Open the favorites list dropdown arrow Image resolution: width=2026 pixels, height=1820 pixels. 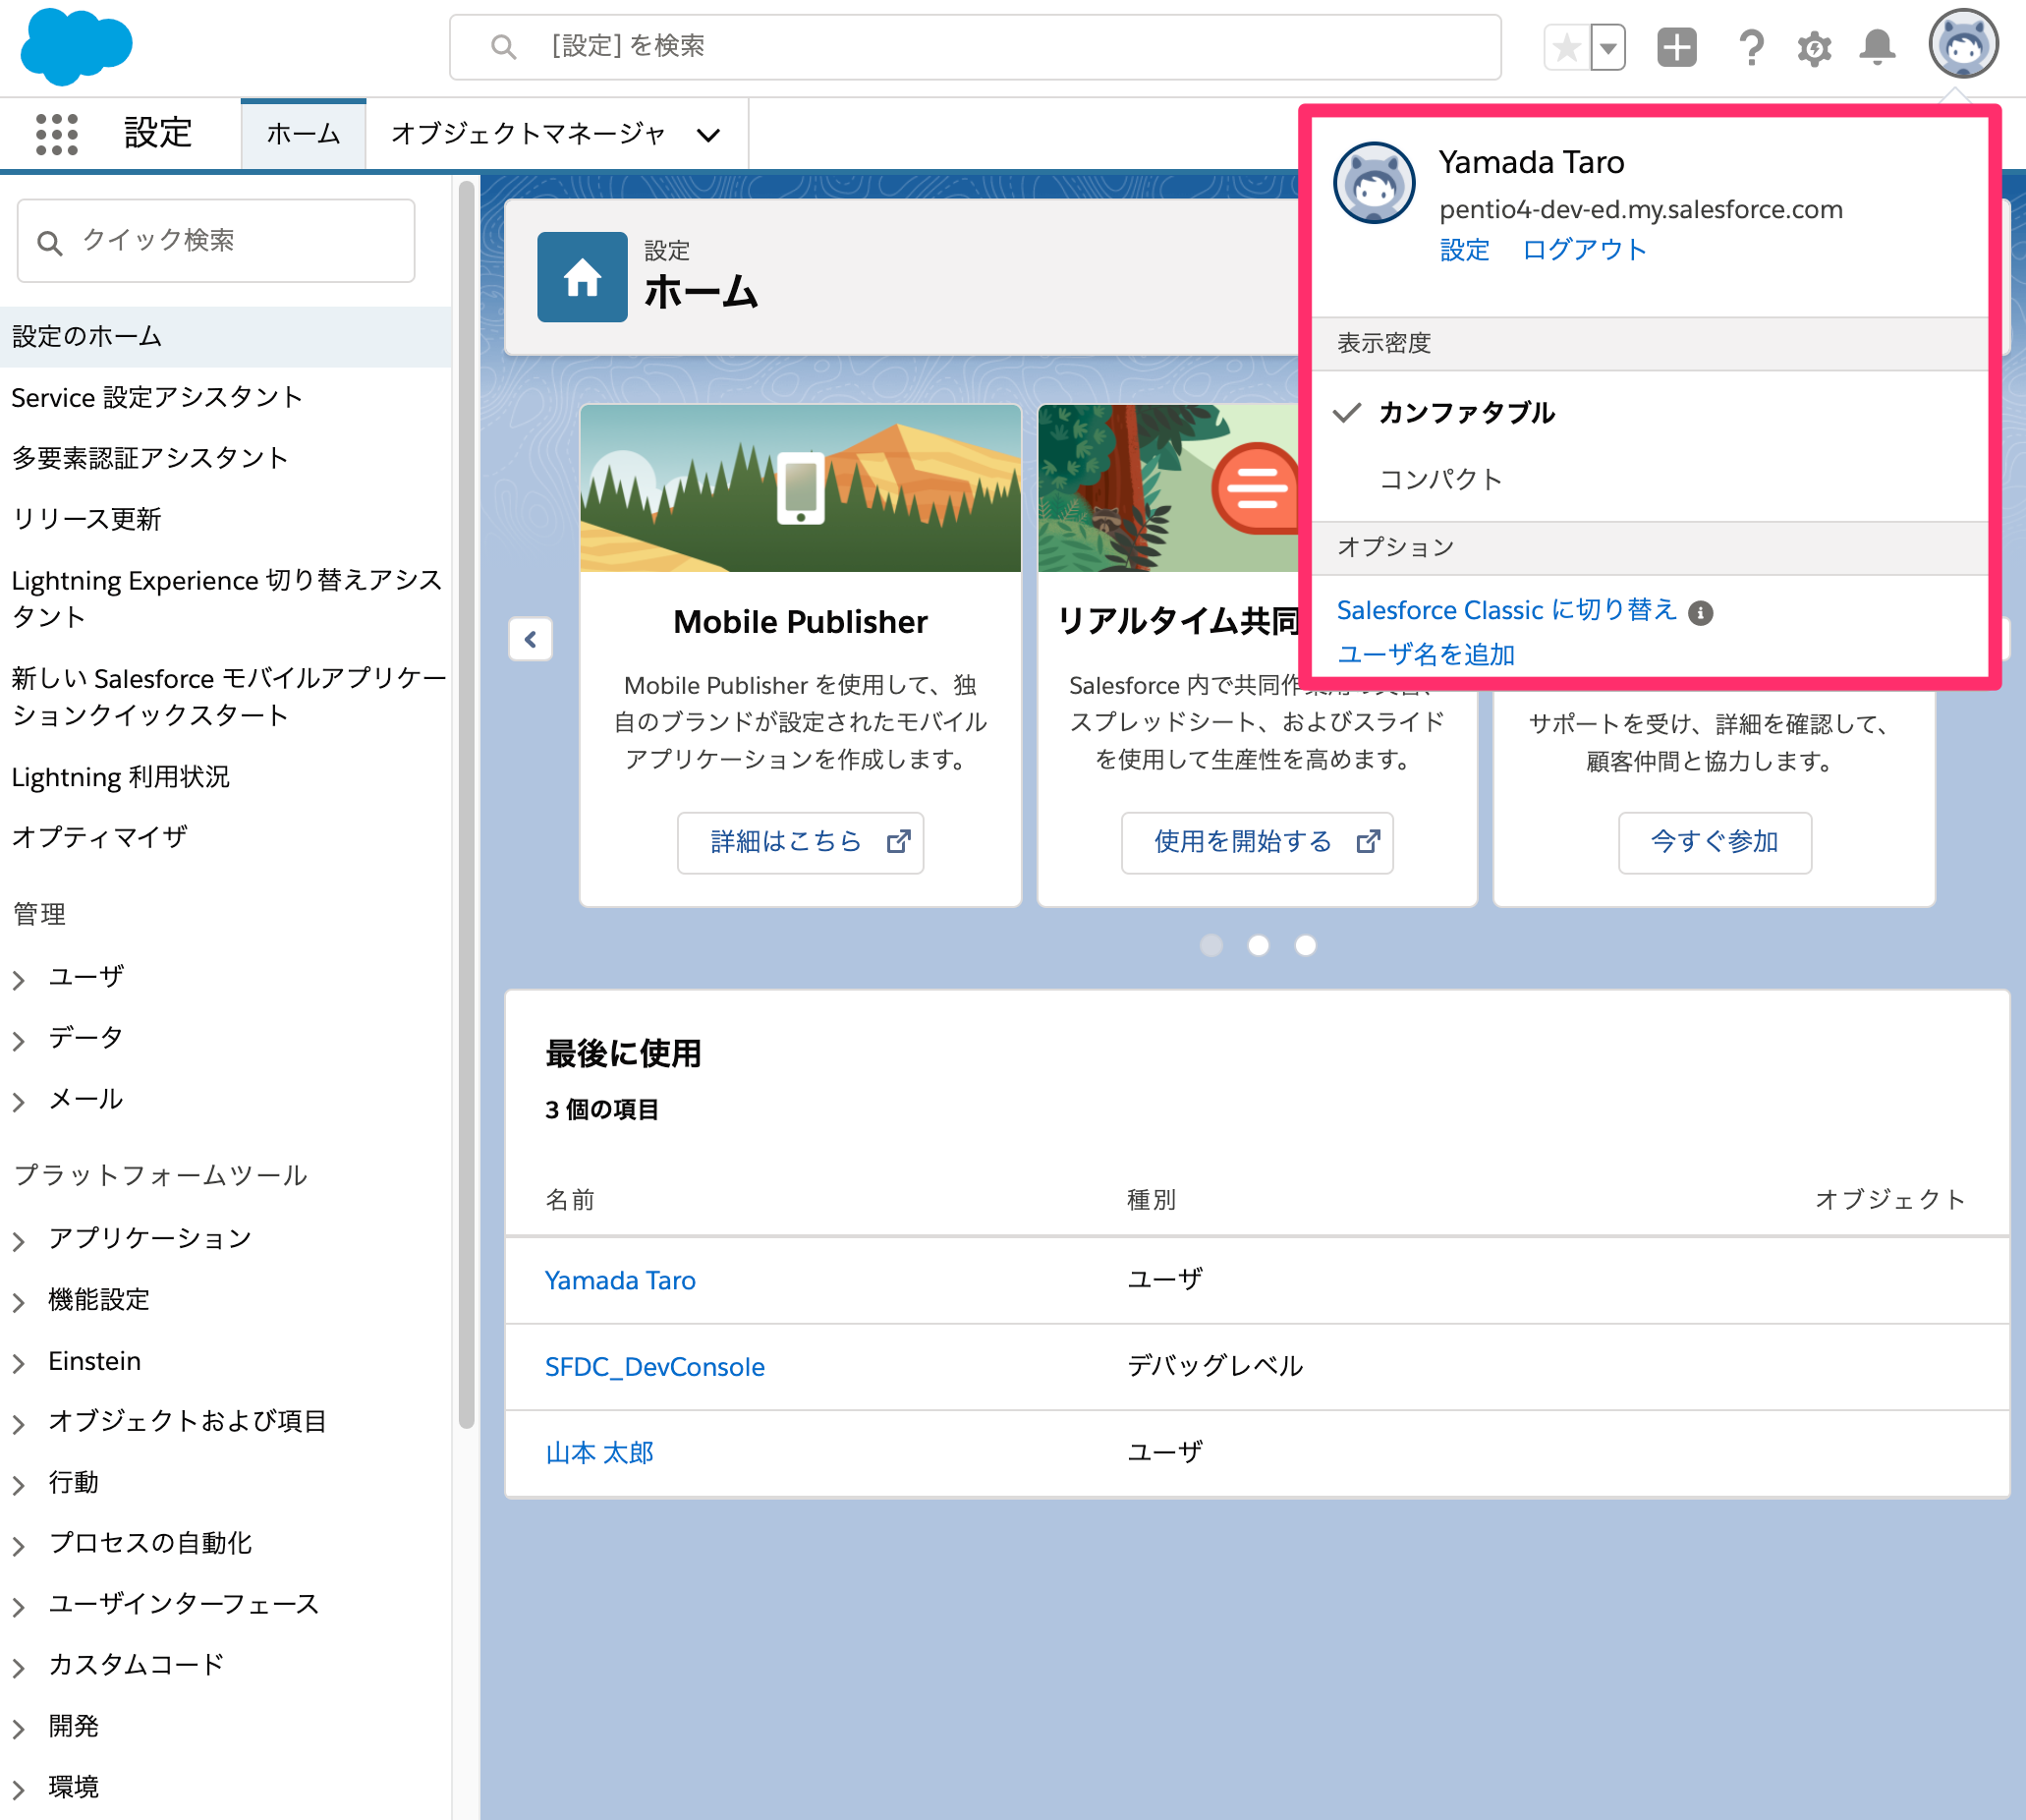click(x=1608, y=47)
